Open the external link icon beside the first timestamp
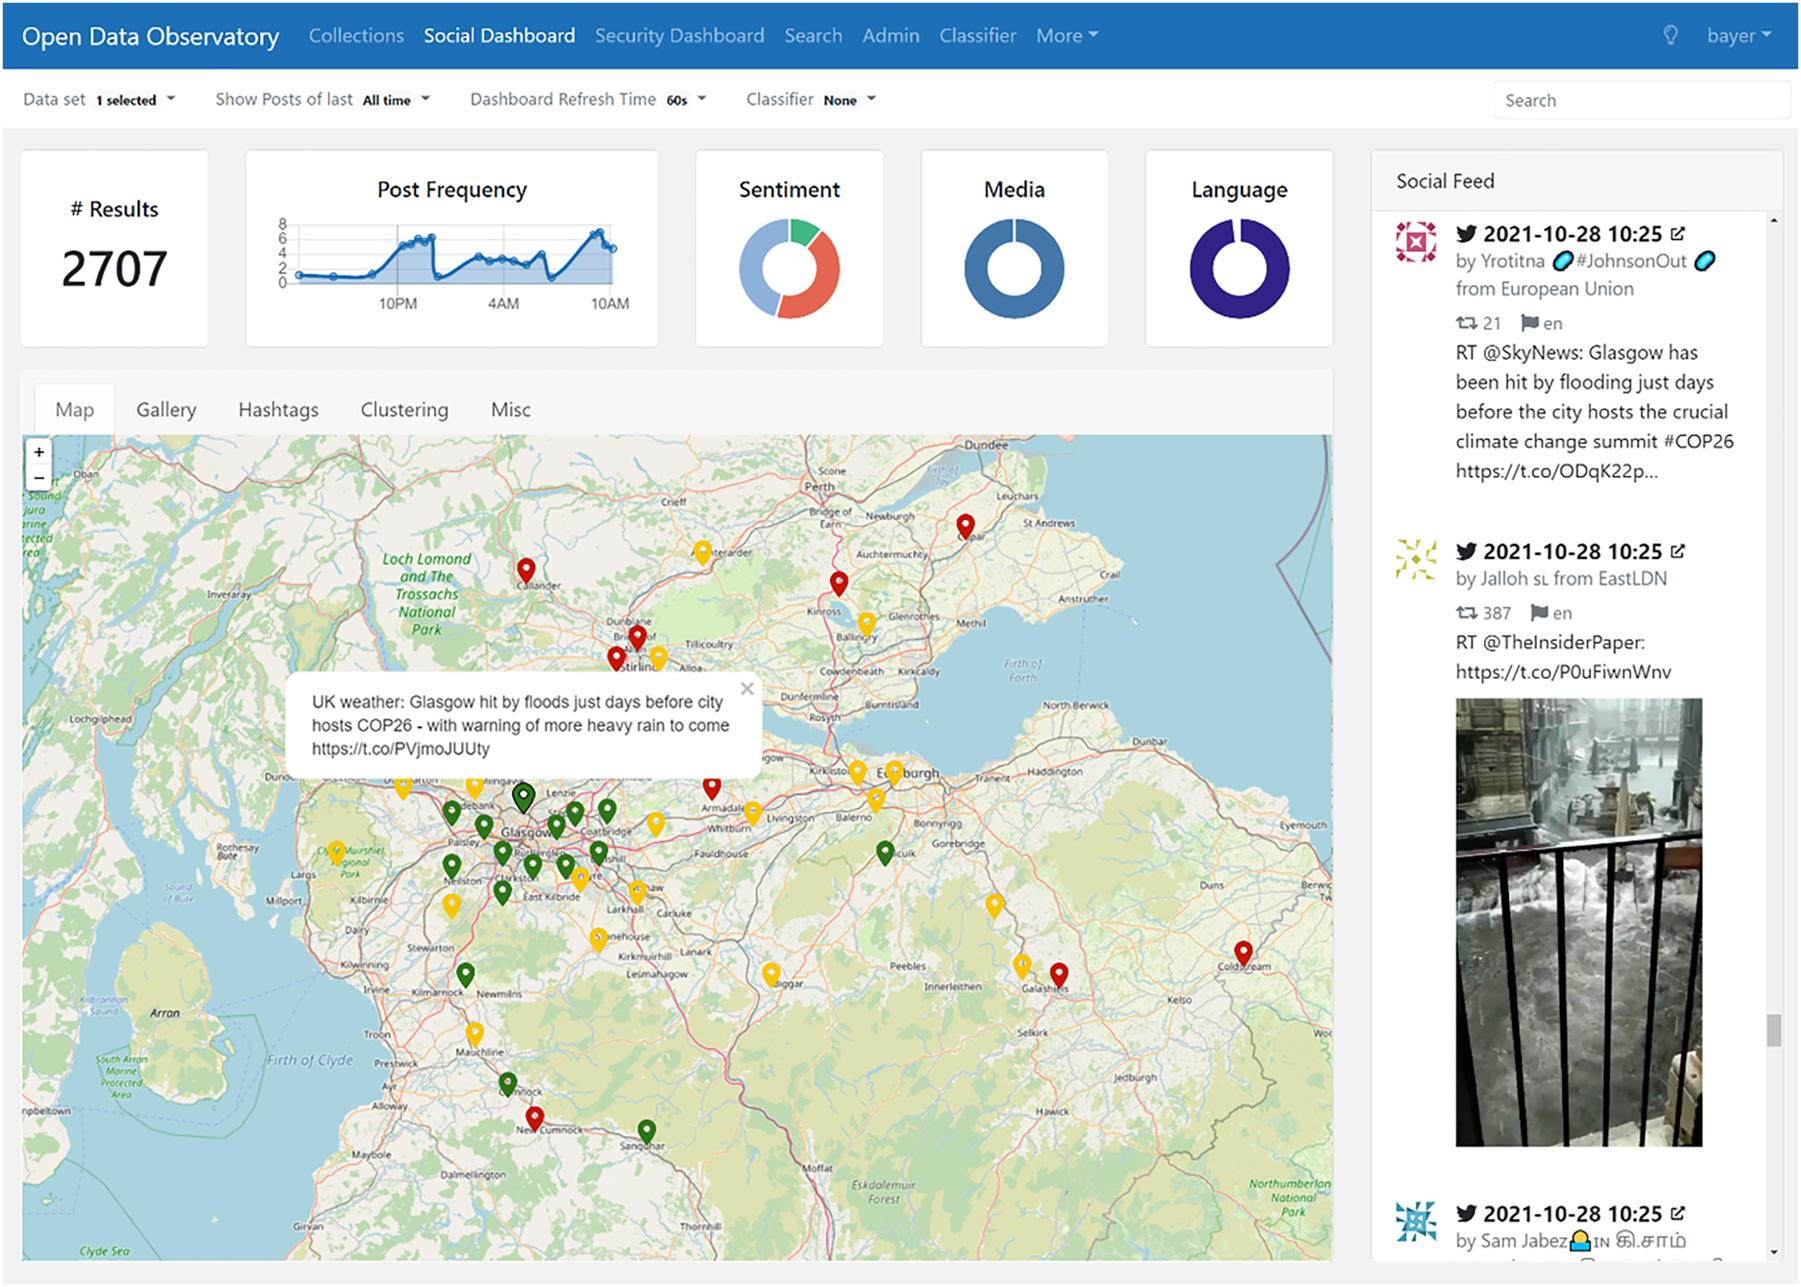Viewport: 1801px width, 1287px height. [1678, 232]
